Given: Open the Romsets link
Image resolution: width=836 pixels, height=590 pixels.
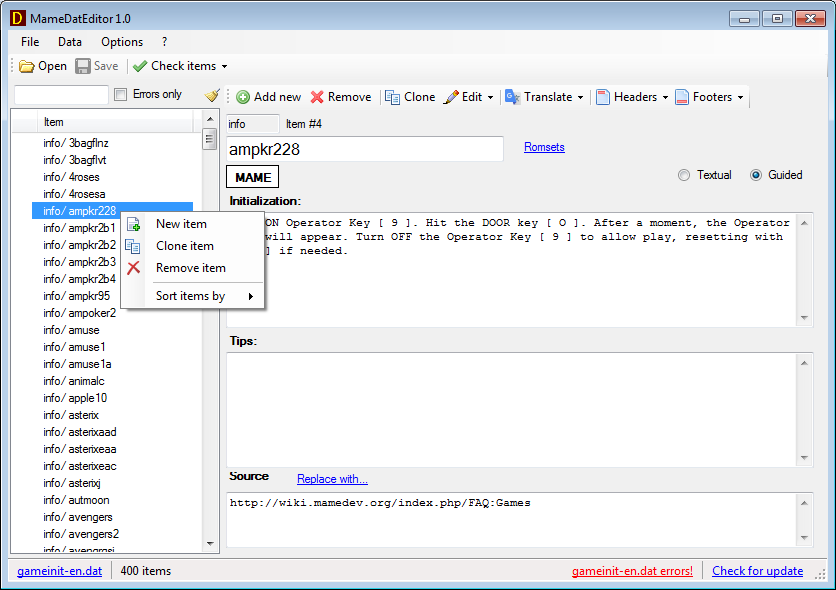Looking at the screenshot, I should pyautogui.click(x=544, y=147).
